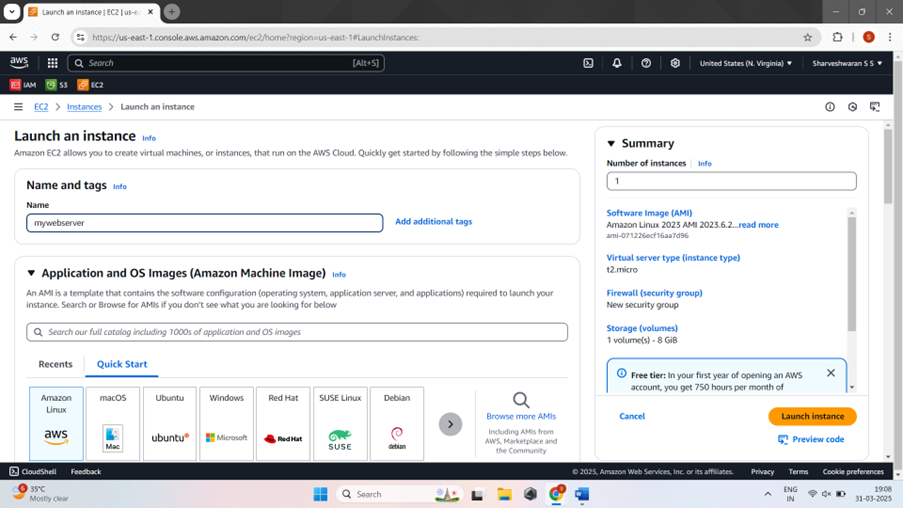The height and width of the screenshot is (508, 903).
Task: Focus the AWS console search bar
Action: pos(226,63)
